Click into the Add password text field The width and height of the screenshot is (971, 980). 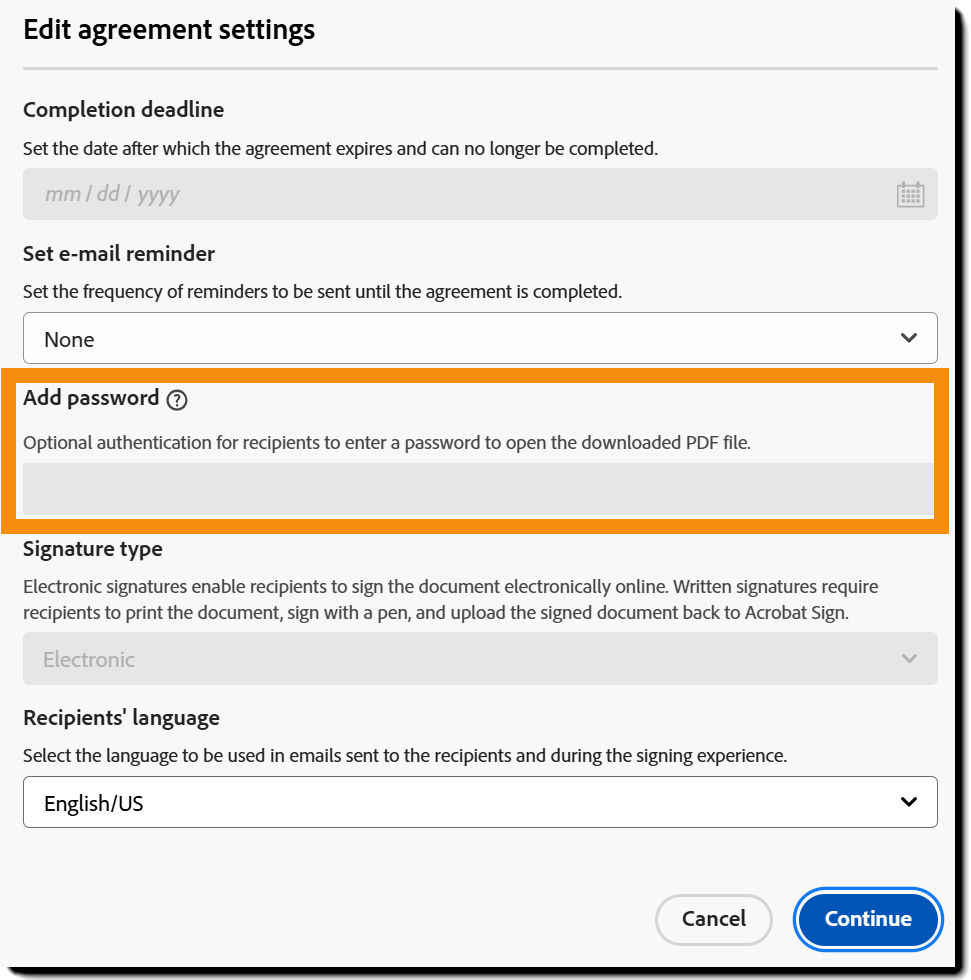[x=478, y=489]
